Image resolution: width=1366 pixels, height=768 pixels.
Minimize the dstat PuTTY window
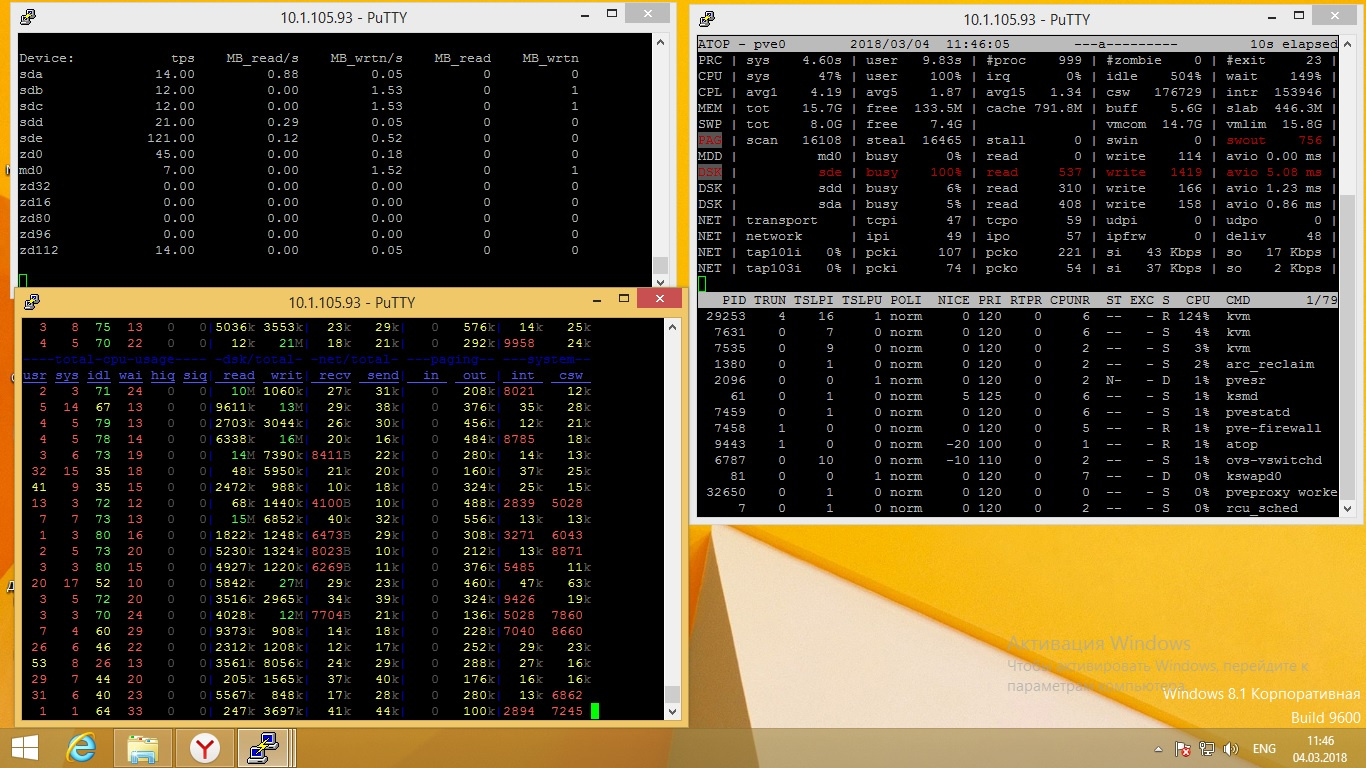pyautogui.click(x=596, y=299)
